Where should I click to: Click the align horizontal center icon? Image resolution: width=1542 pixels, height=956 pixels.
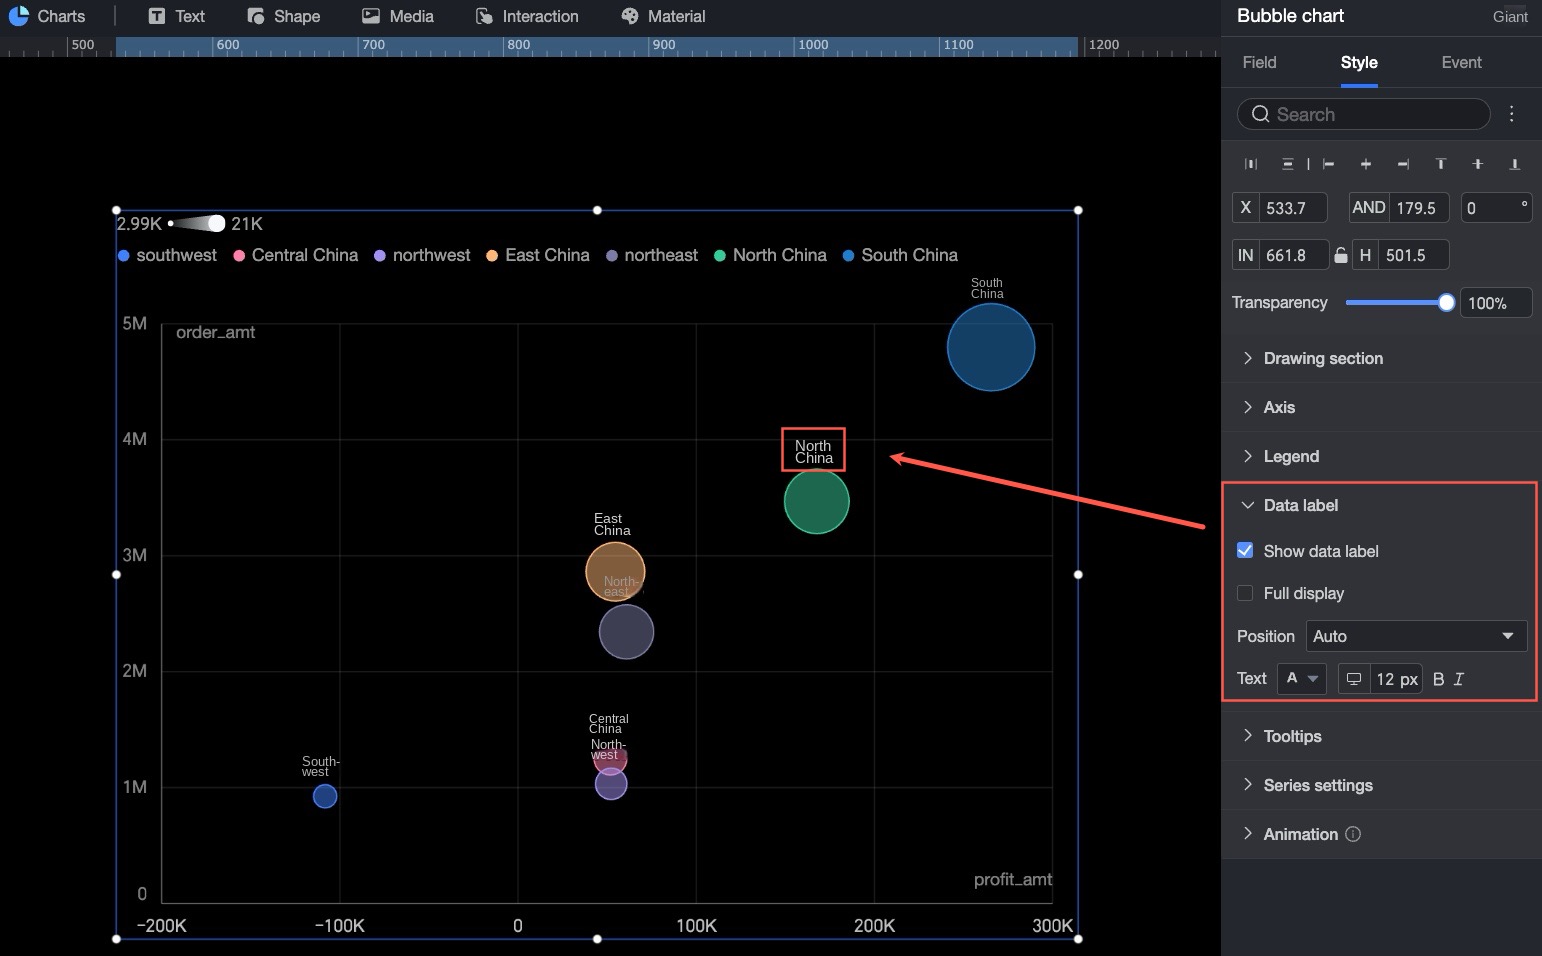coord(1366,164)
